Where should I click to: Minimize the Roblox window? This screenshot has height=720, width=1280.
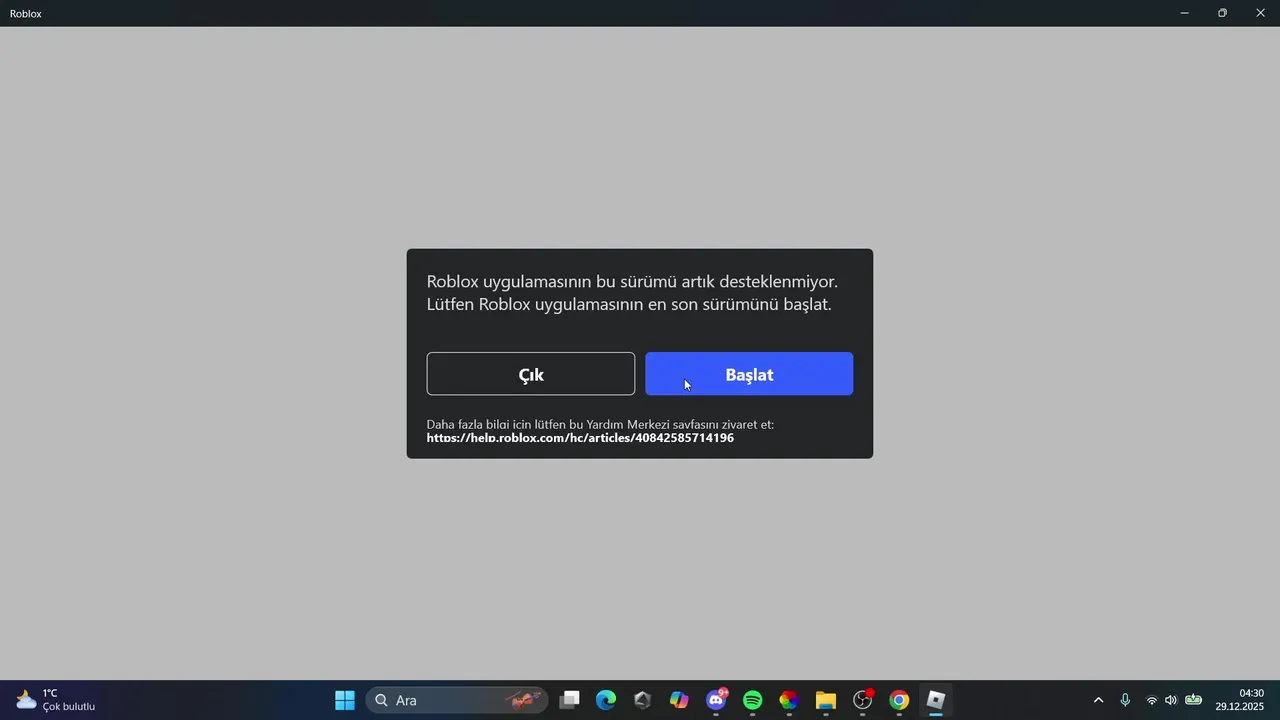point(1184,13)
